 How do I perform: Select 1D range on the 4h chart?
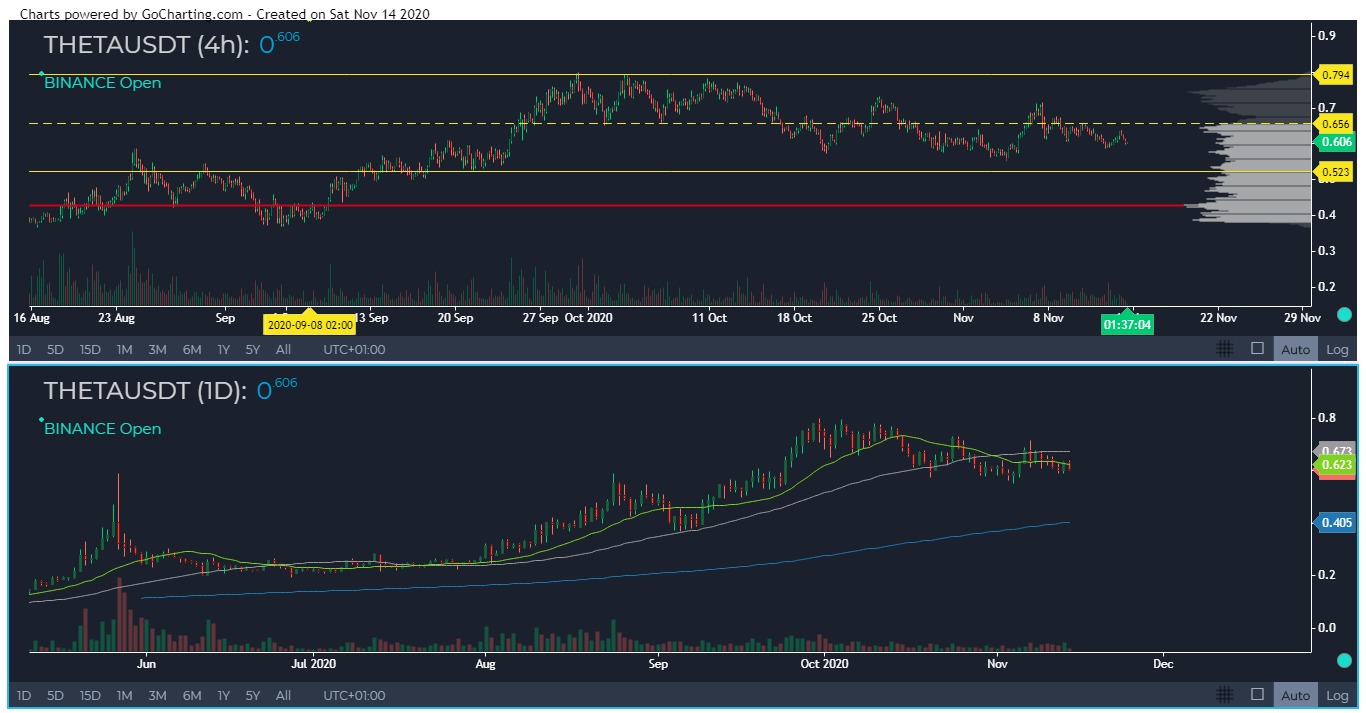point(24,349)
